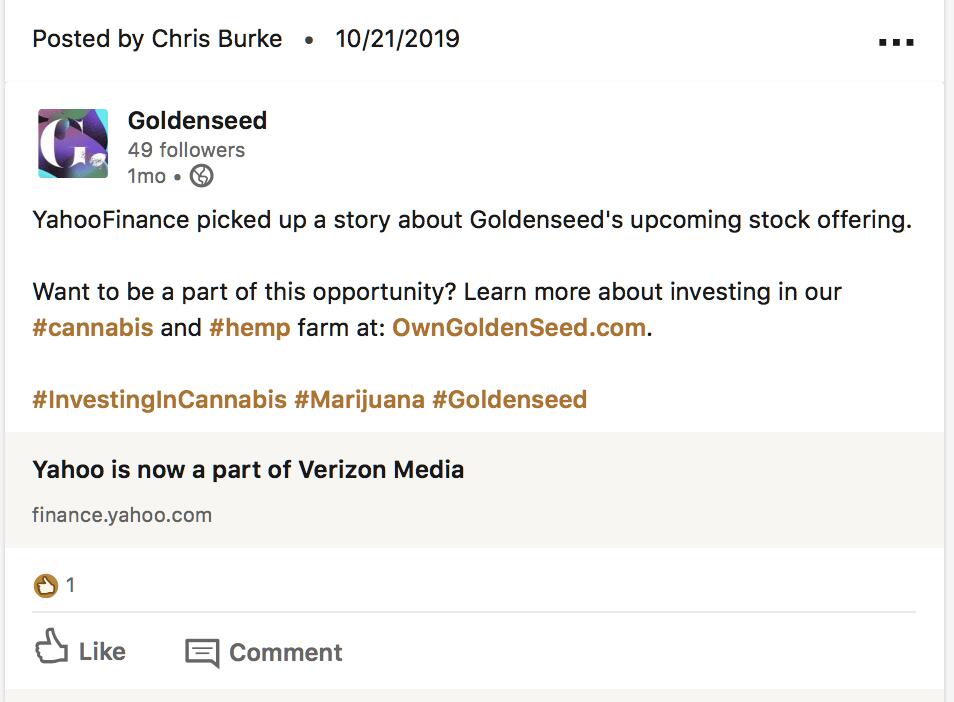Open the three-dots post options menu
Screen dimensions: 954x702
[896, 43]
